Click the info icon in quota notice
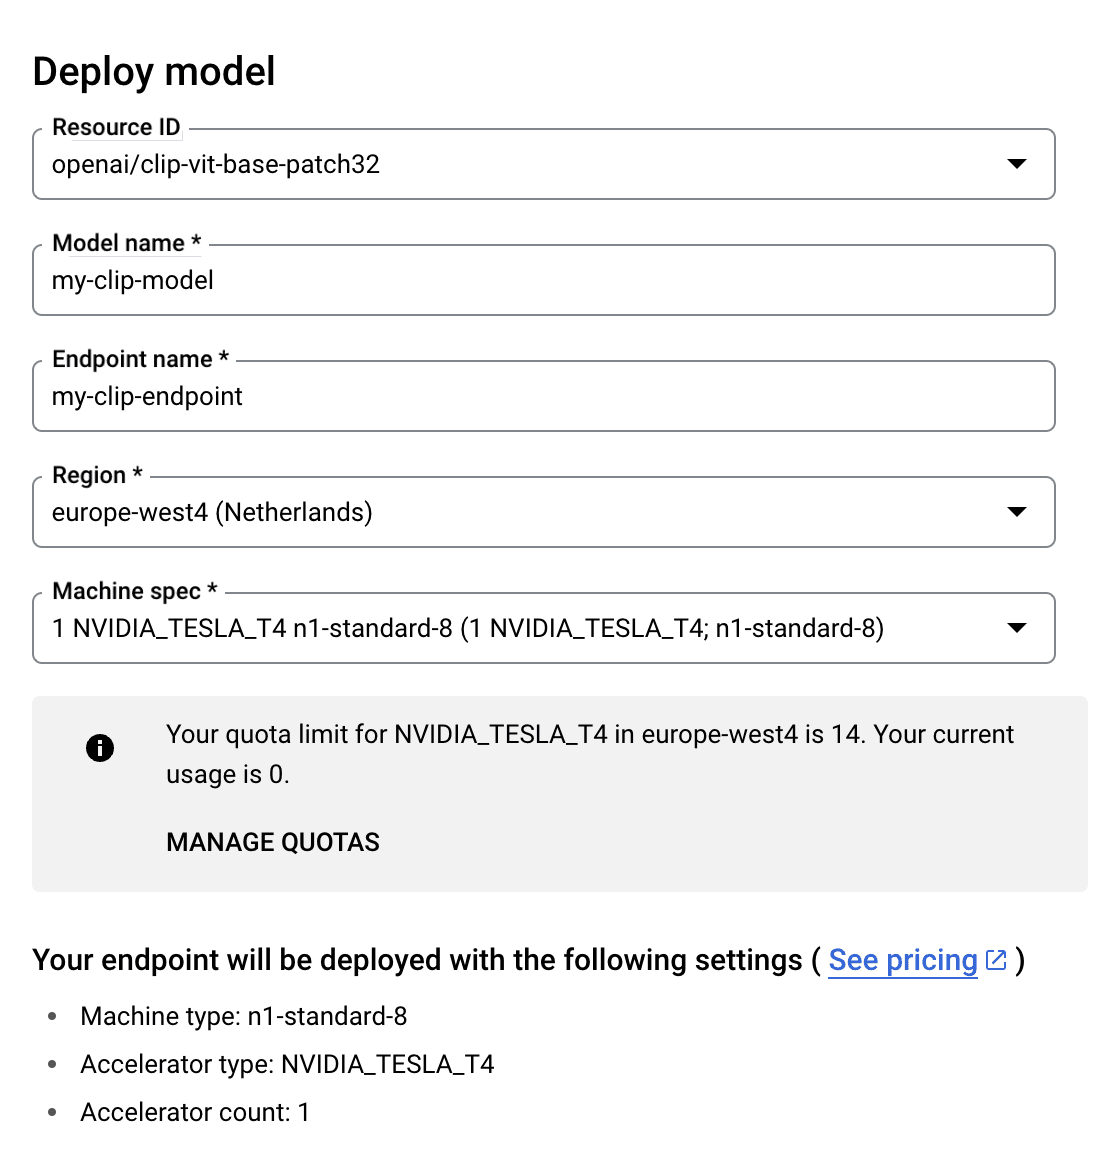Image resolution: width=1118 pixels, height=1154 pixels. pos(100,748)
